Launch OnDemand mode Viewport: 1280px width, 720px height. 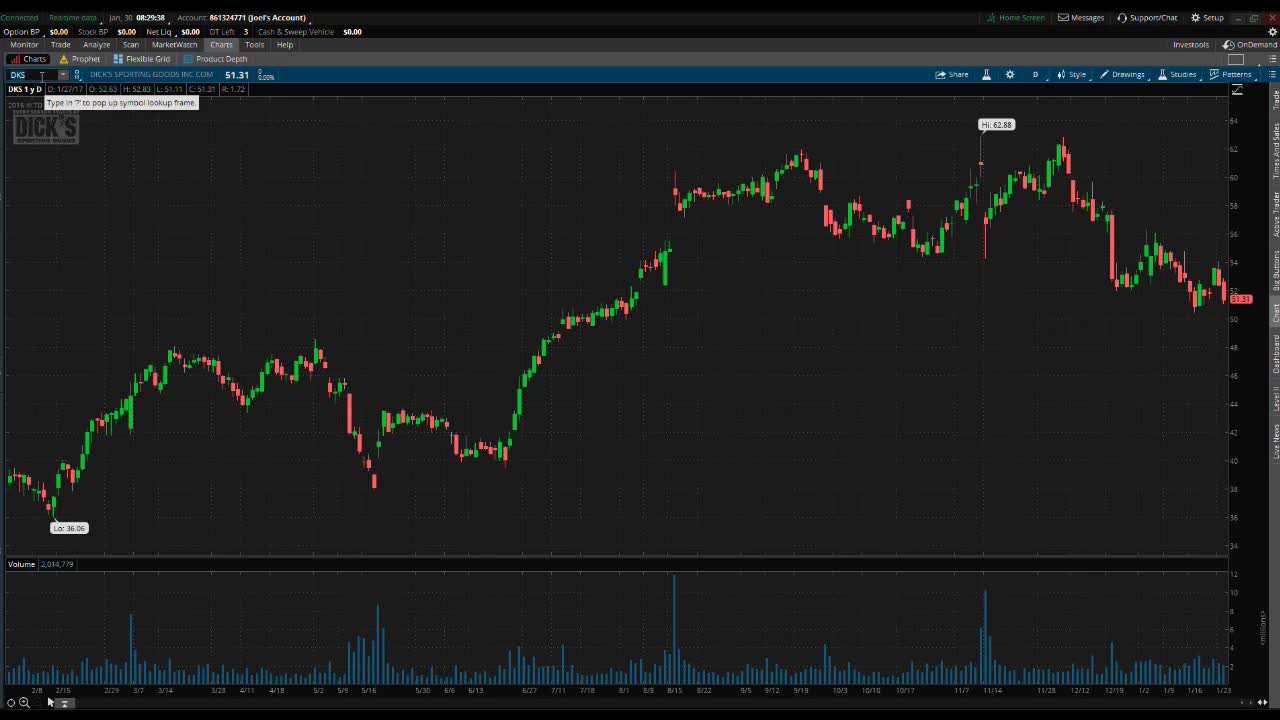coord(1250,45)
